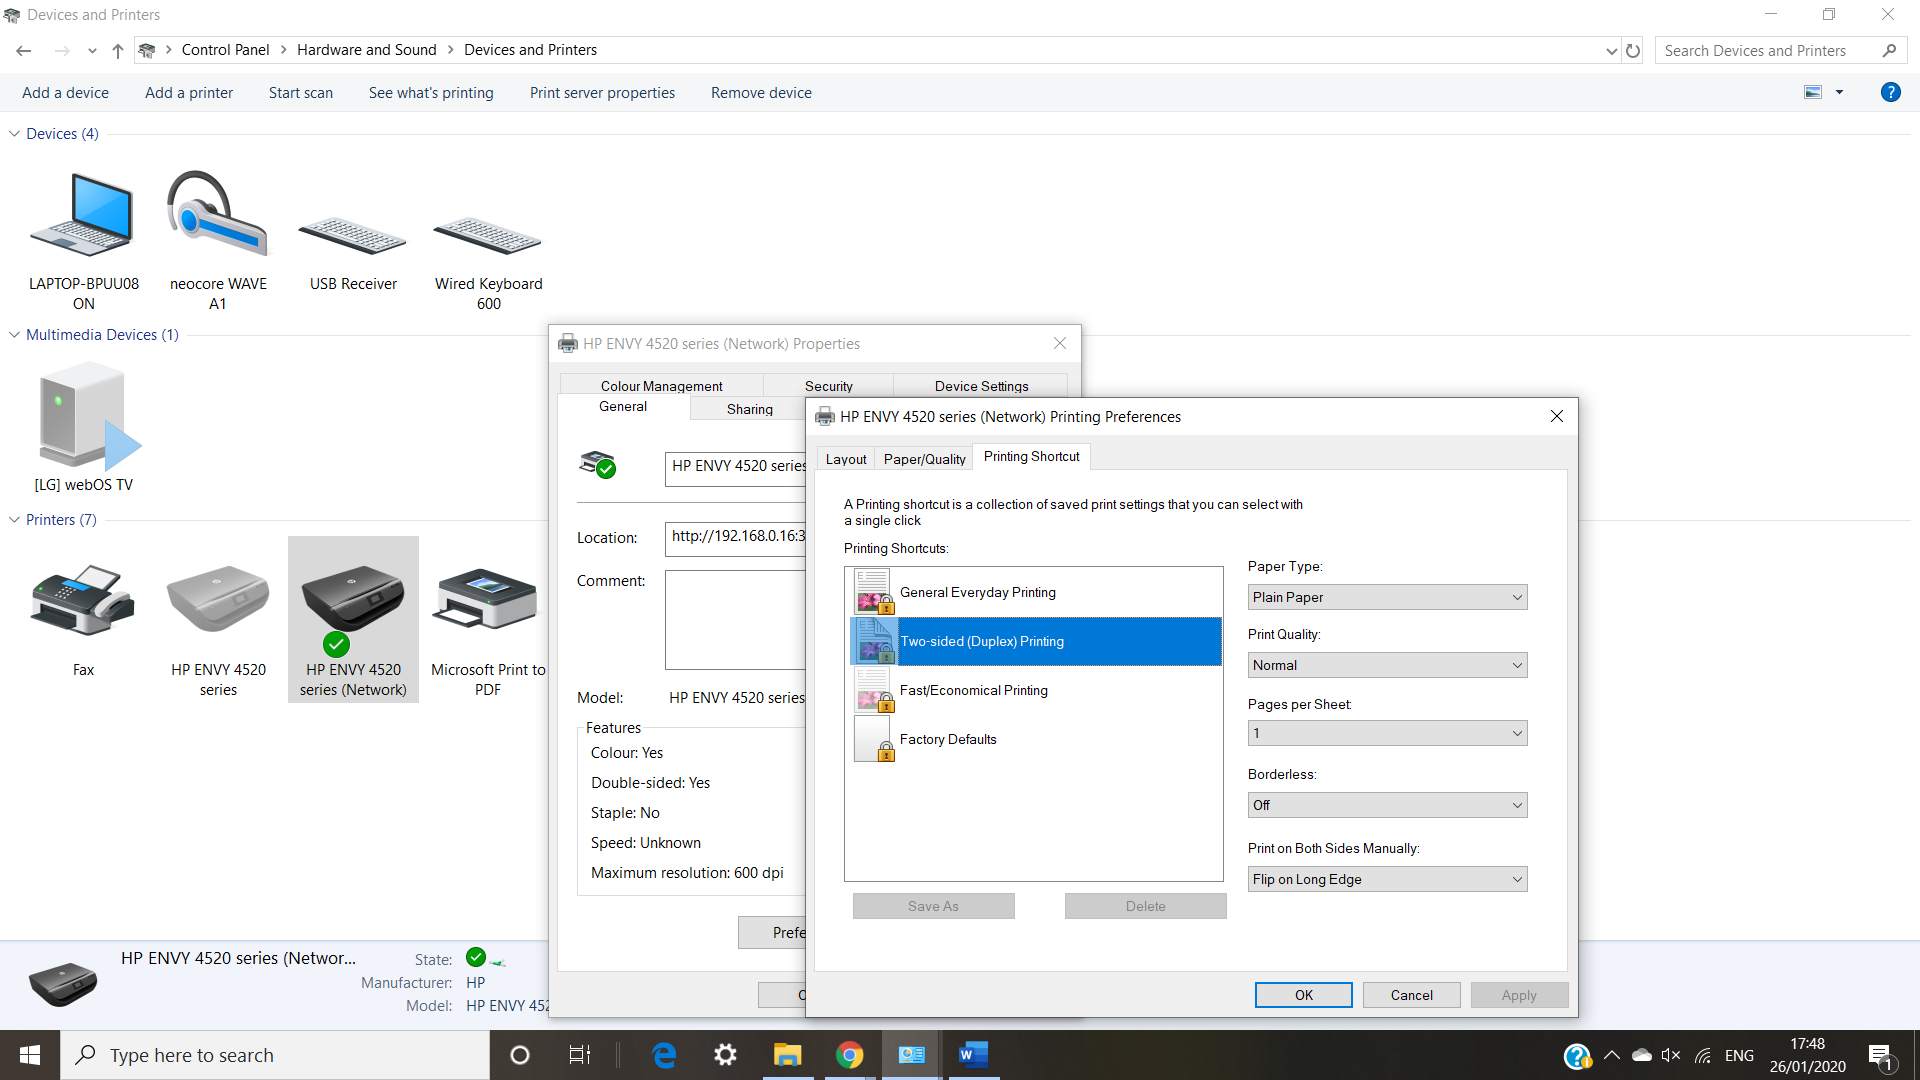Open the Layout tab
Screen dimensions: 1920x1080
846,459
